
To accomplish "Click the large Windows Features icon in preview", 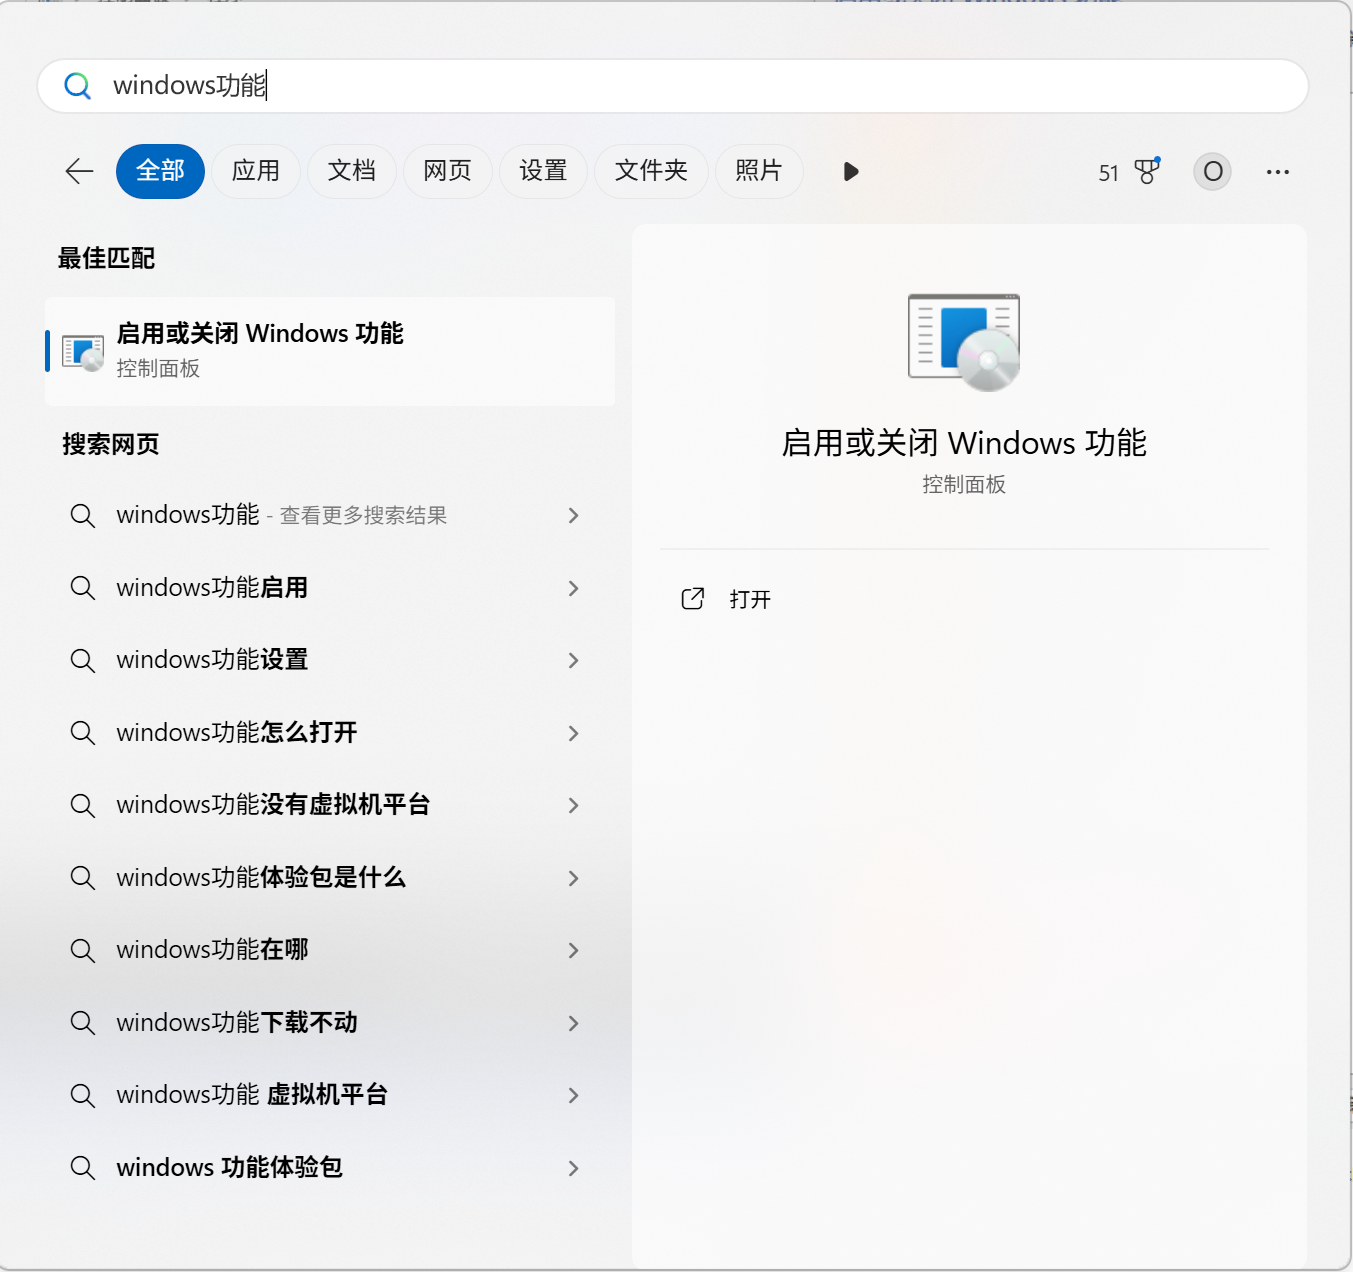I will pyautogui.click(x=964, y=342).
